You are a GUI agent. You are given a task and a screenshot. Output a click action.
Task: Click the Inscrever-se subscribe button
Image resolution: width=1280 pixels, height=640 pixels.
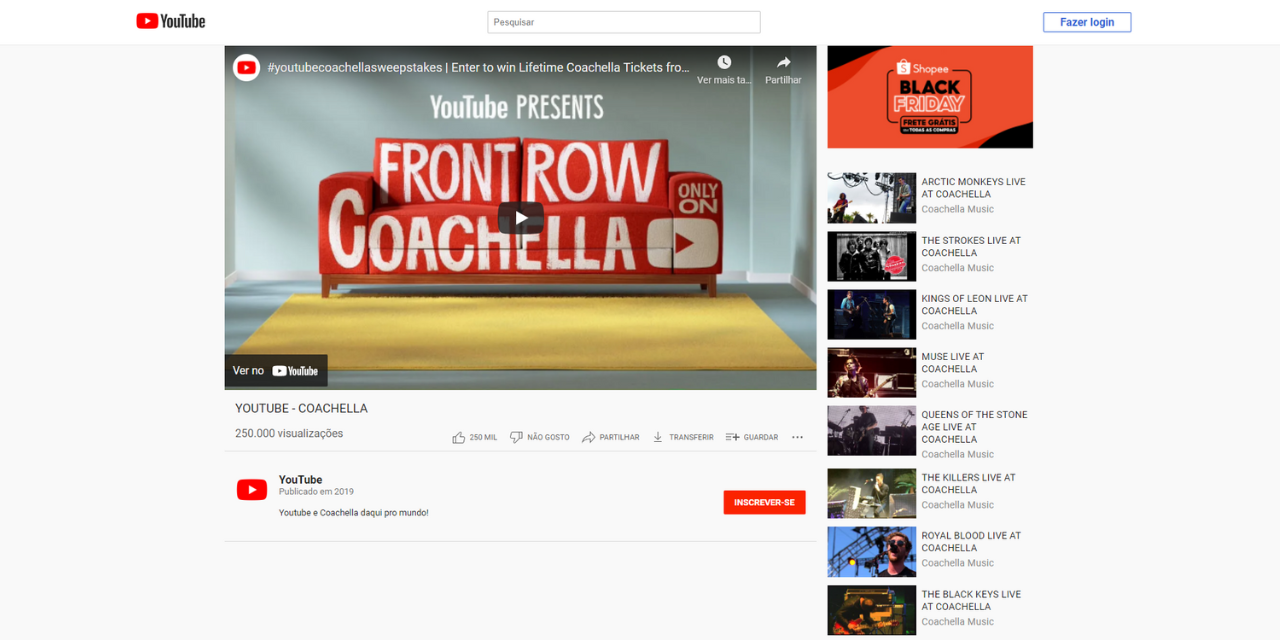point(764,502)
